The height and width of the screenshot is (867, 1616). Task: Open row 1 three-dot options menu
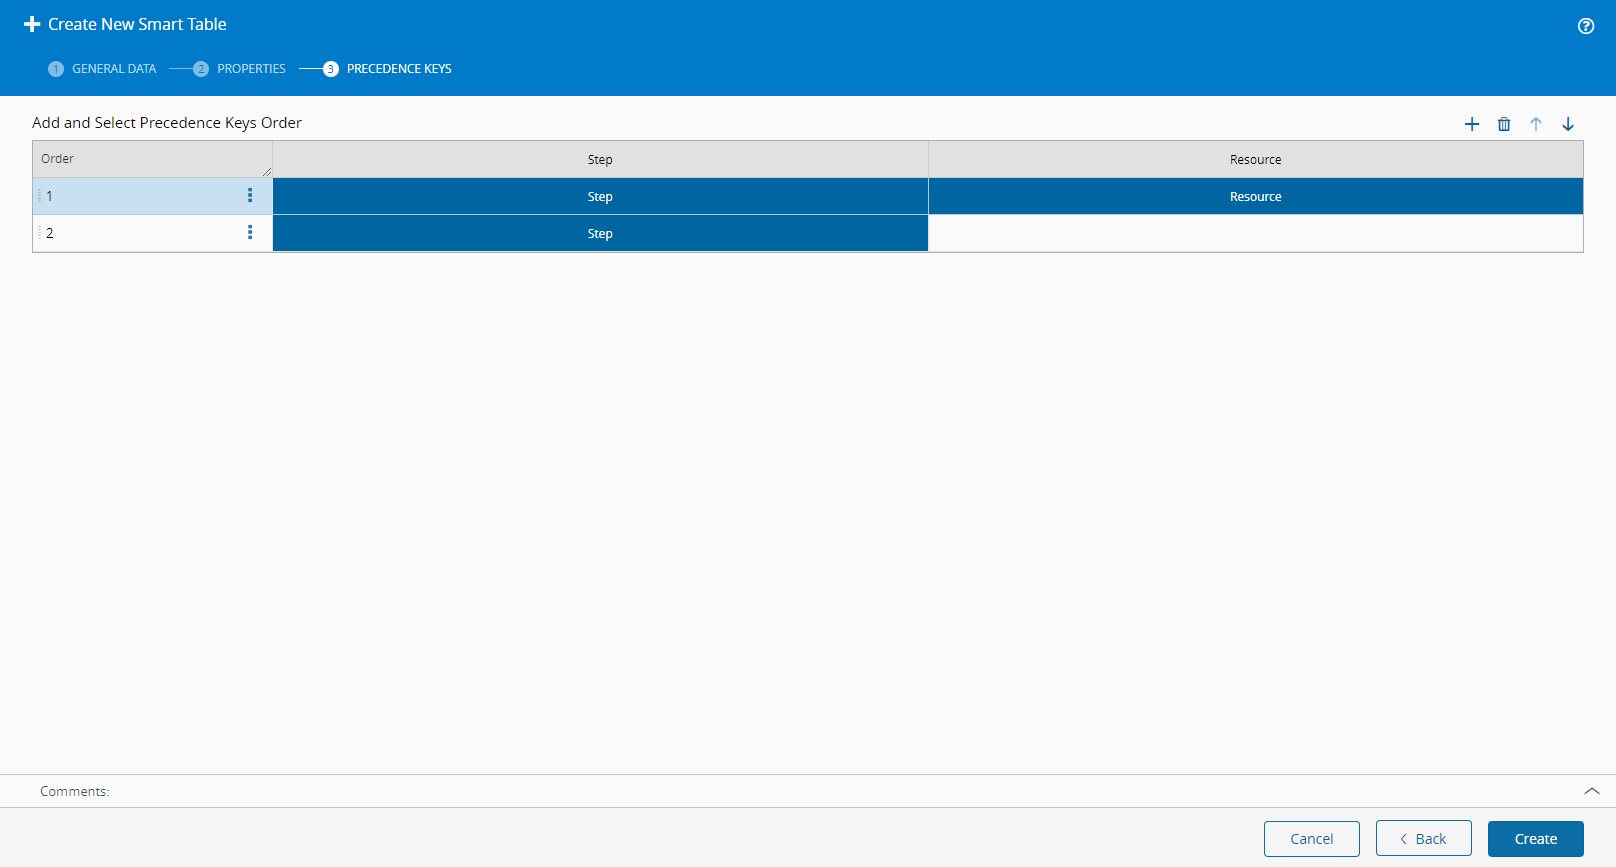[250, 196]
